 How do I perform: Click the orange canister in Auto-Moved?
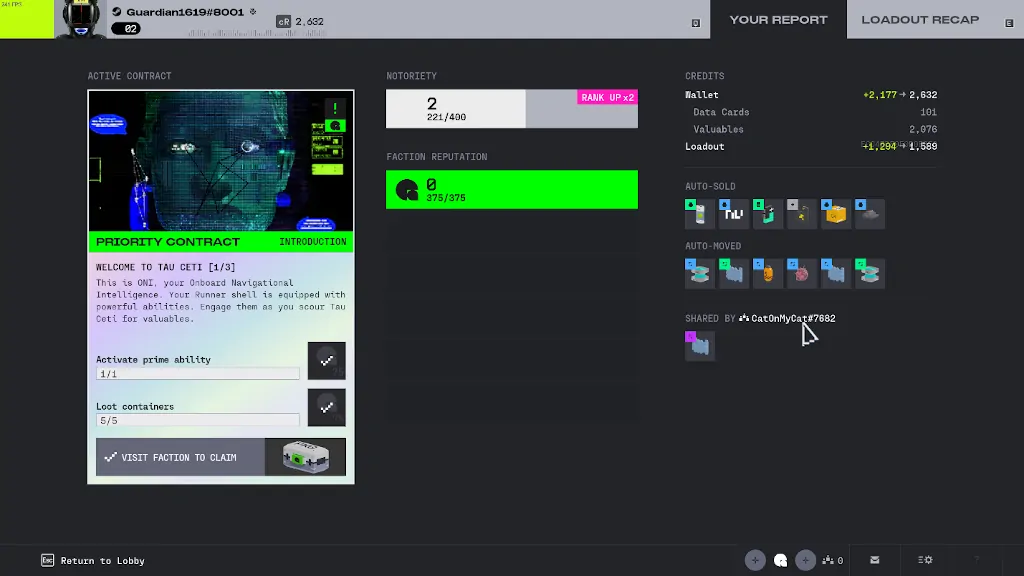point(768,273)
